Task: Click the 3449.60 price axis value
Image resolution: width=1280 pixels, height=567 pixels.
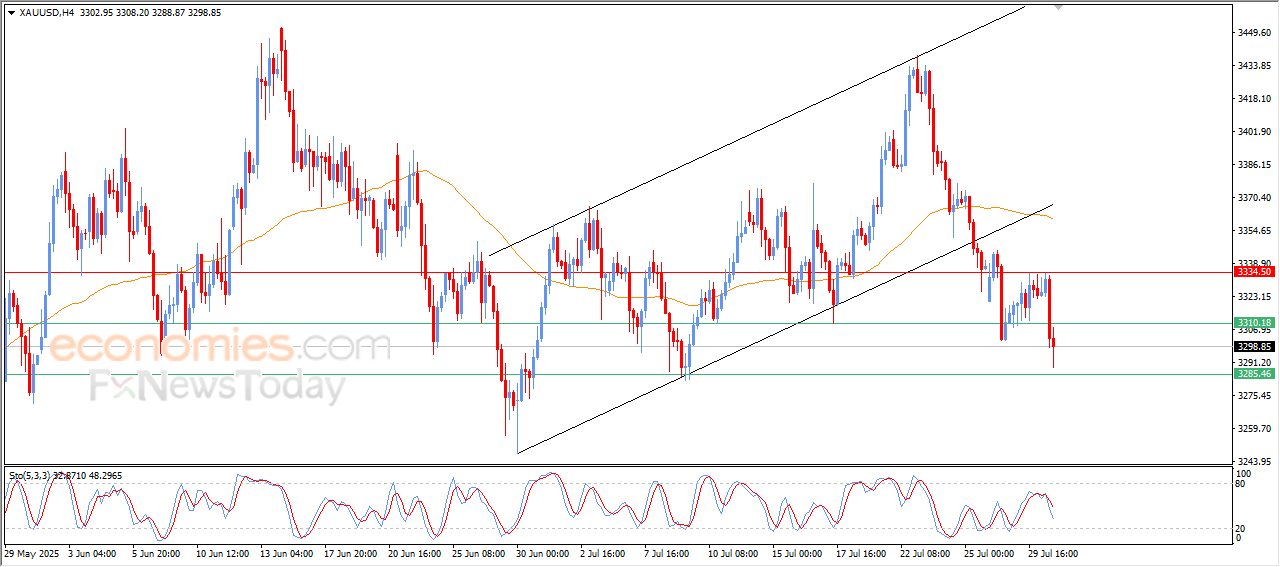Action: 1253,33
